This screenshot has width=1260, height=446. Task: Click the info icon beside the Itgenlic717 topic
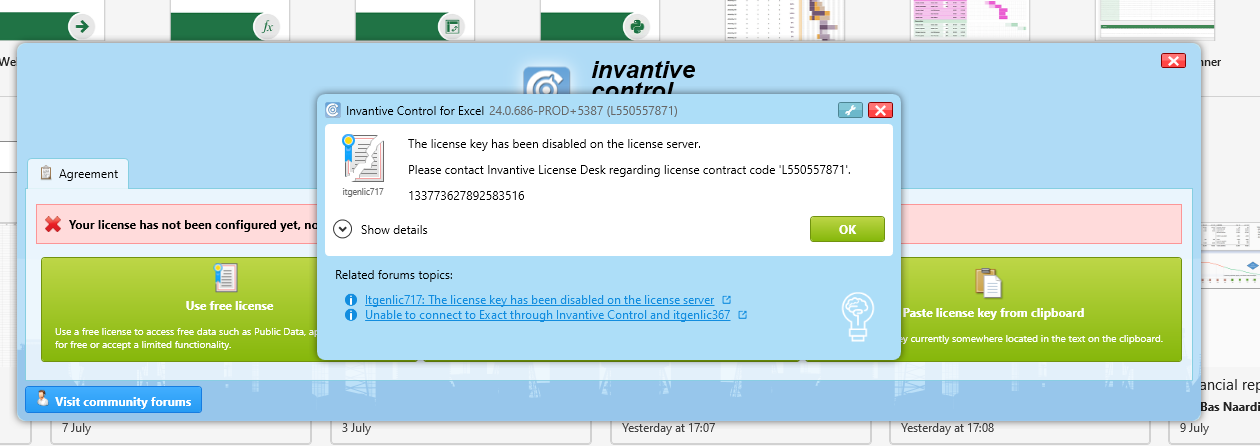point(351,300)
